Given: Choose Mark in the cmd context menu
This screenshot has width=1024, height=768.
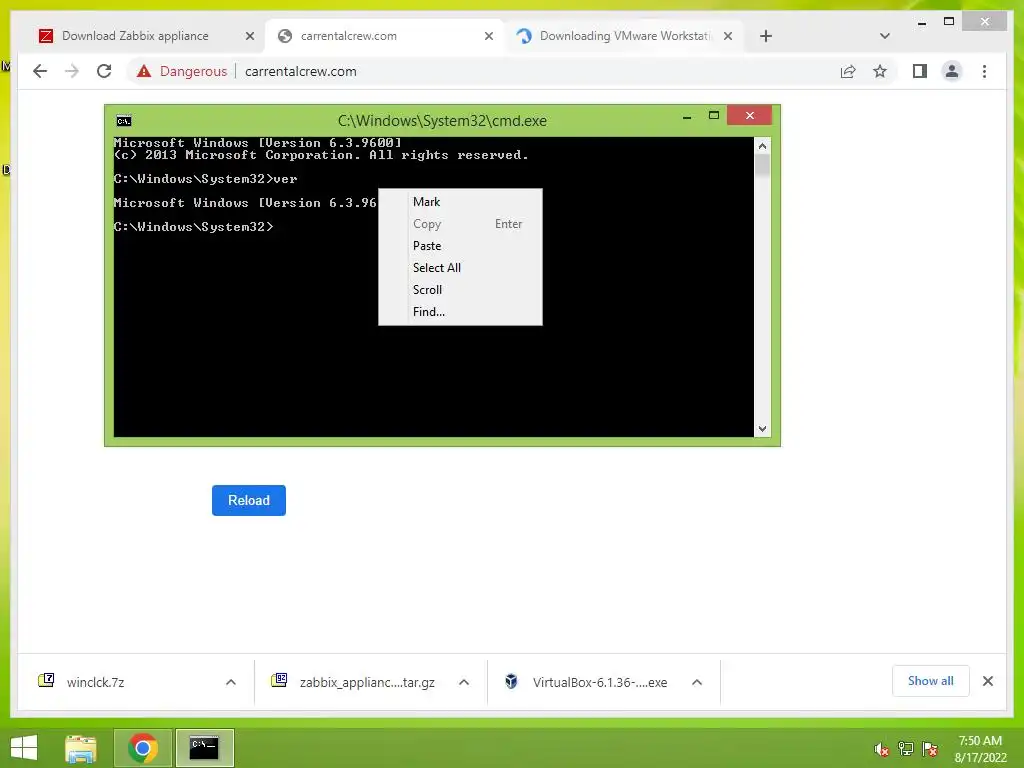Looking at the screenshot, I should [460, 202].
